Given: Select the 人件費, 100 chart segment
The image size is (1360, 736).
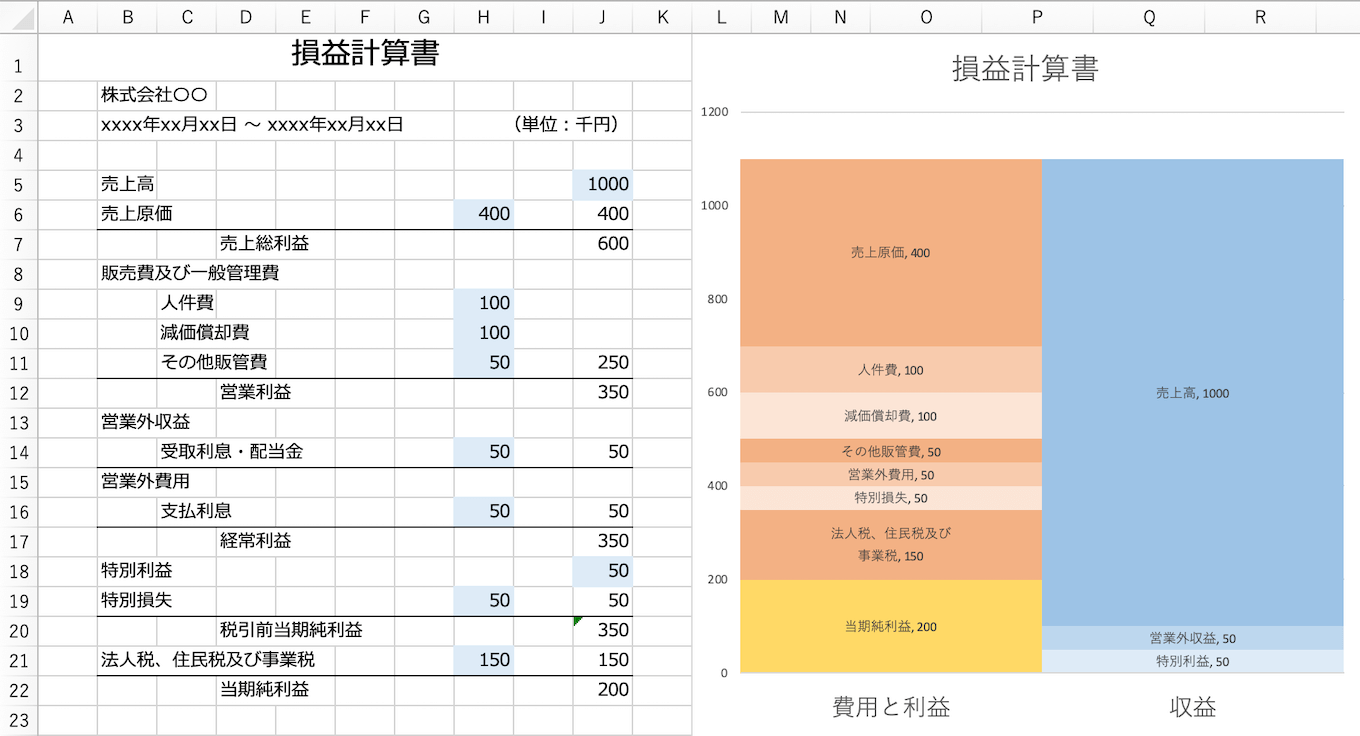Looking at the screenshot, I should click(890, 370).
